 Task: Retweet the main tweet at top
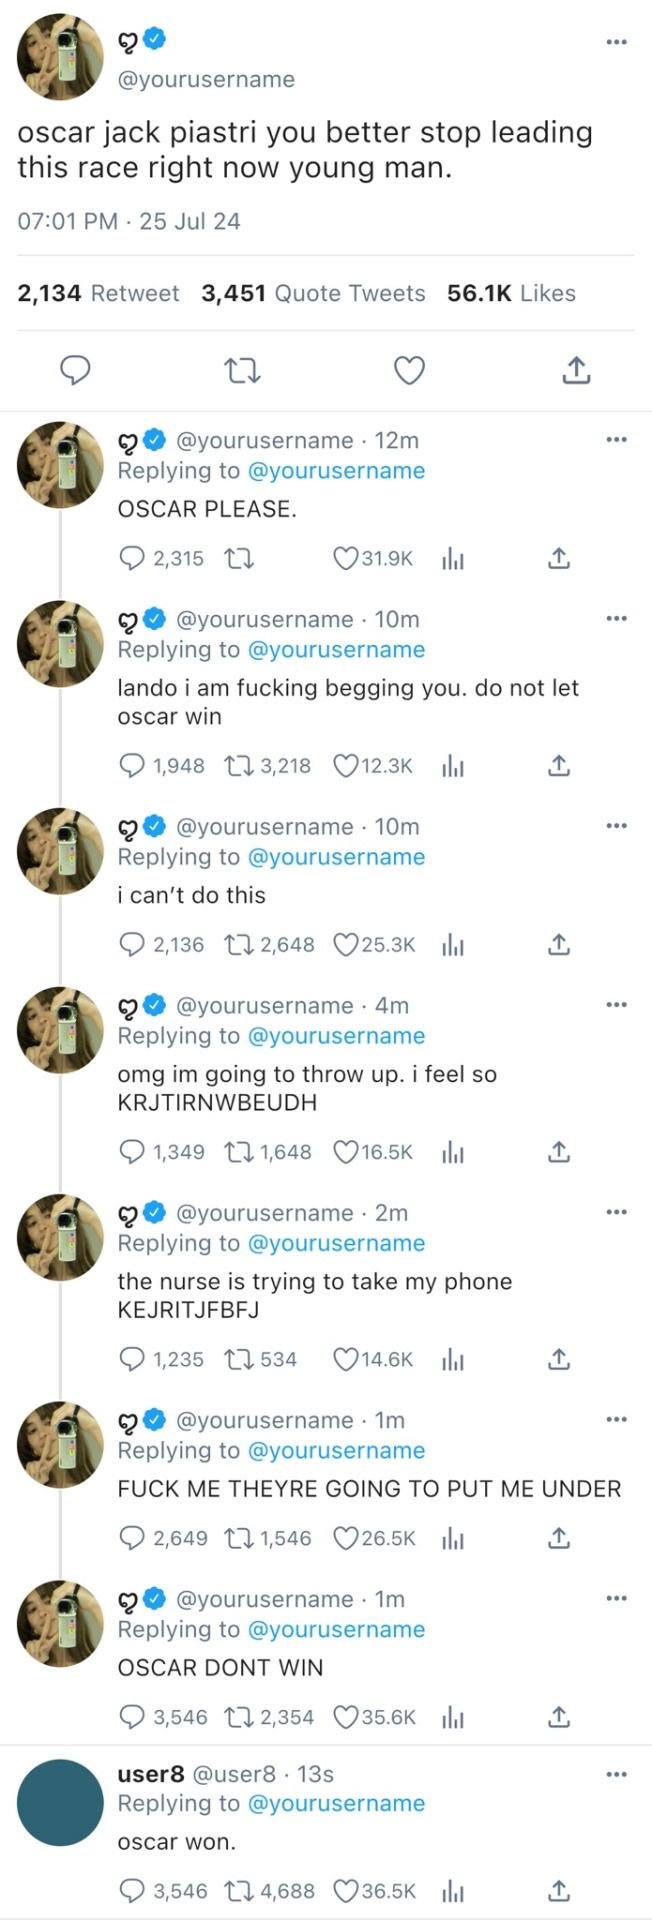point(242,371)
